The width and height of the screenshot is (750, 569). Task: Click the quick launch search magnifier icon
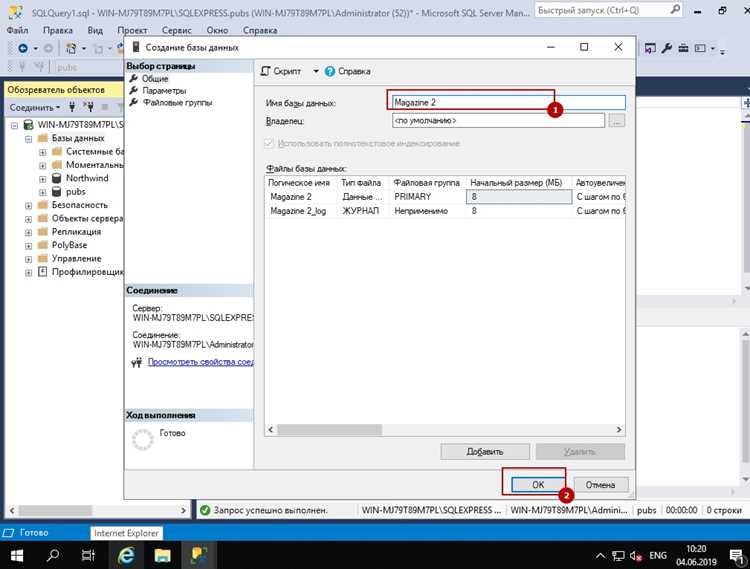tap(675, 10)
